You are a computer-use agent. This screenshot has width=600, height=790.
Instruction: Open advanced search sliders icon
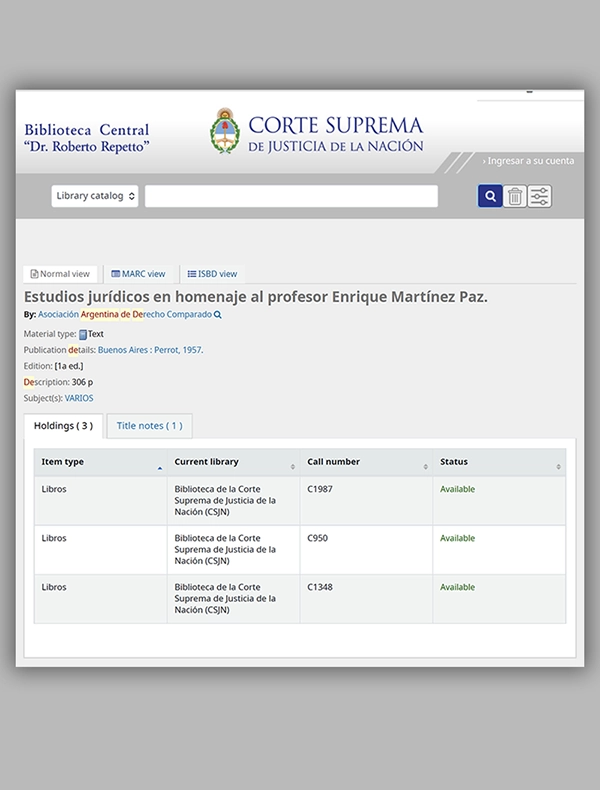[540, 196]
